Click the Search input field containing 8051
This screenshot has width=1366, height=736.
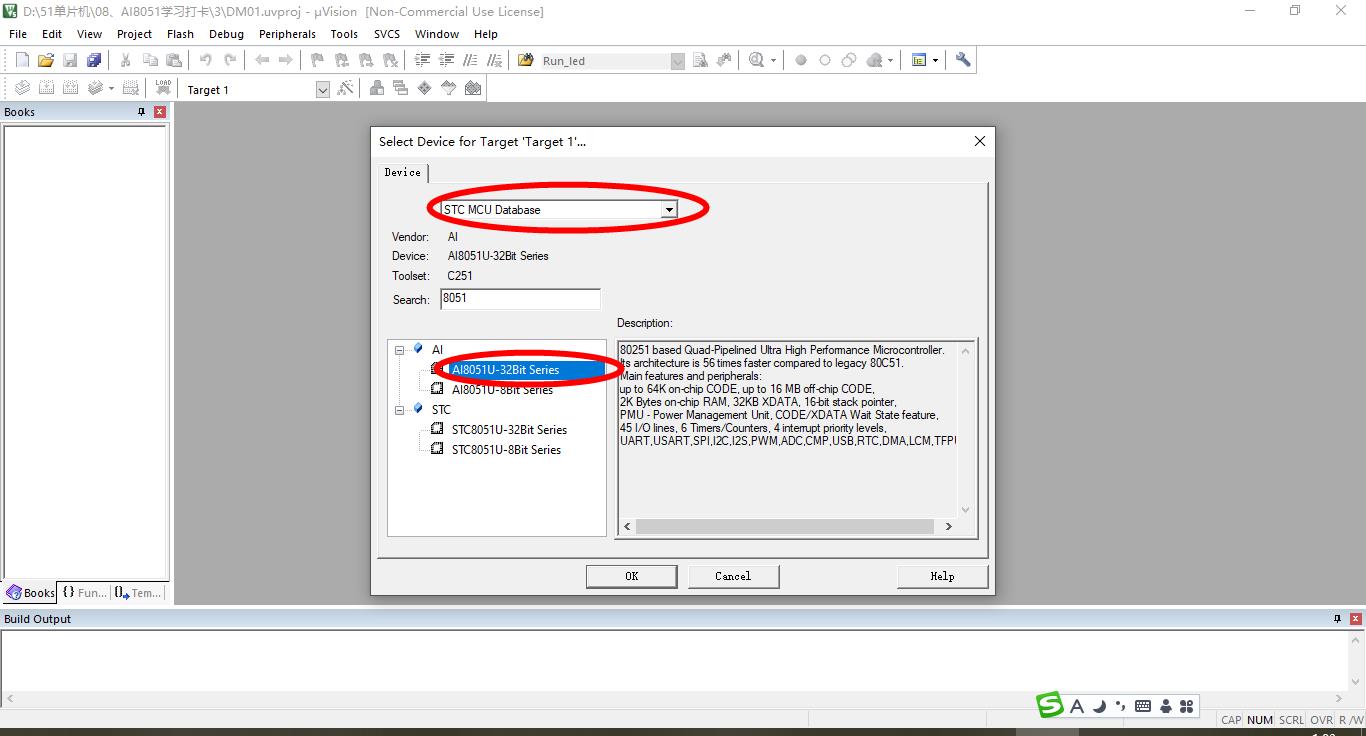(x=520, y=299)
